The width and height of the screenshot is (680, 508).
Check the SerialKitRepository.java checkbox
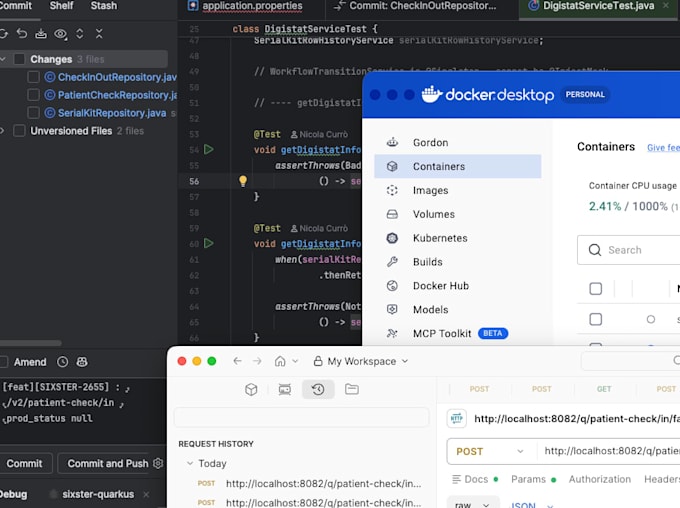pyautogui.click(x=33, y=113)
